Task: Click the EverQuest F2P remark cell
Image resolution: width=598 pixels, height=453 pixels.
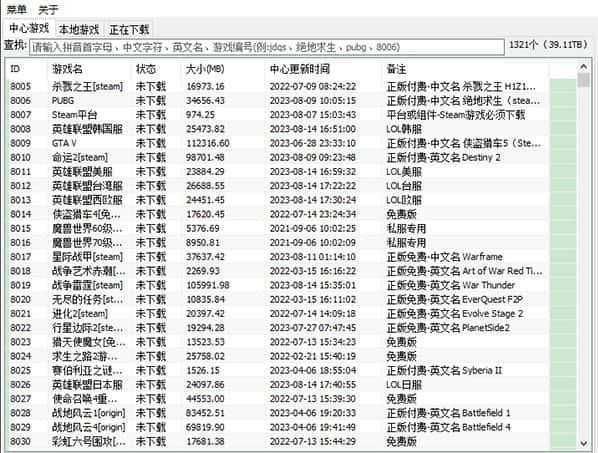Action: 455,299
